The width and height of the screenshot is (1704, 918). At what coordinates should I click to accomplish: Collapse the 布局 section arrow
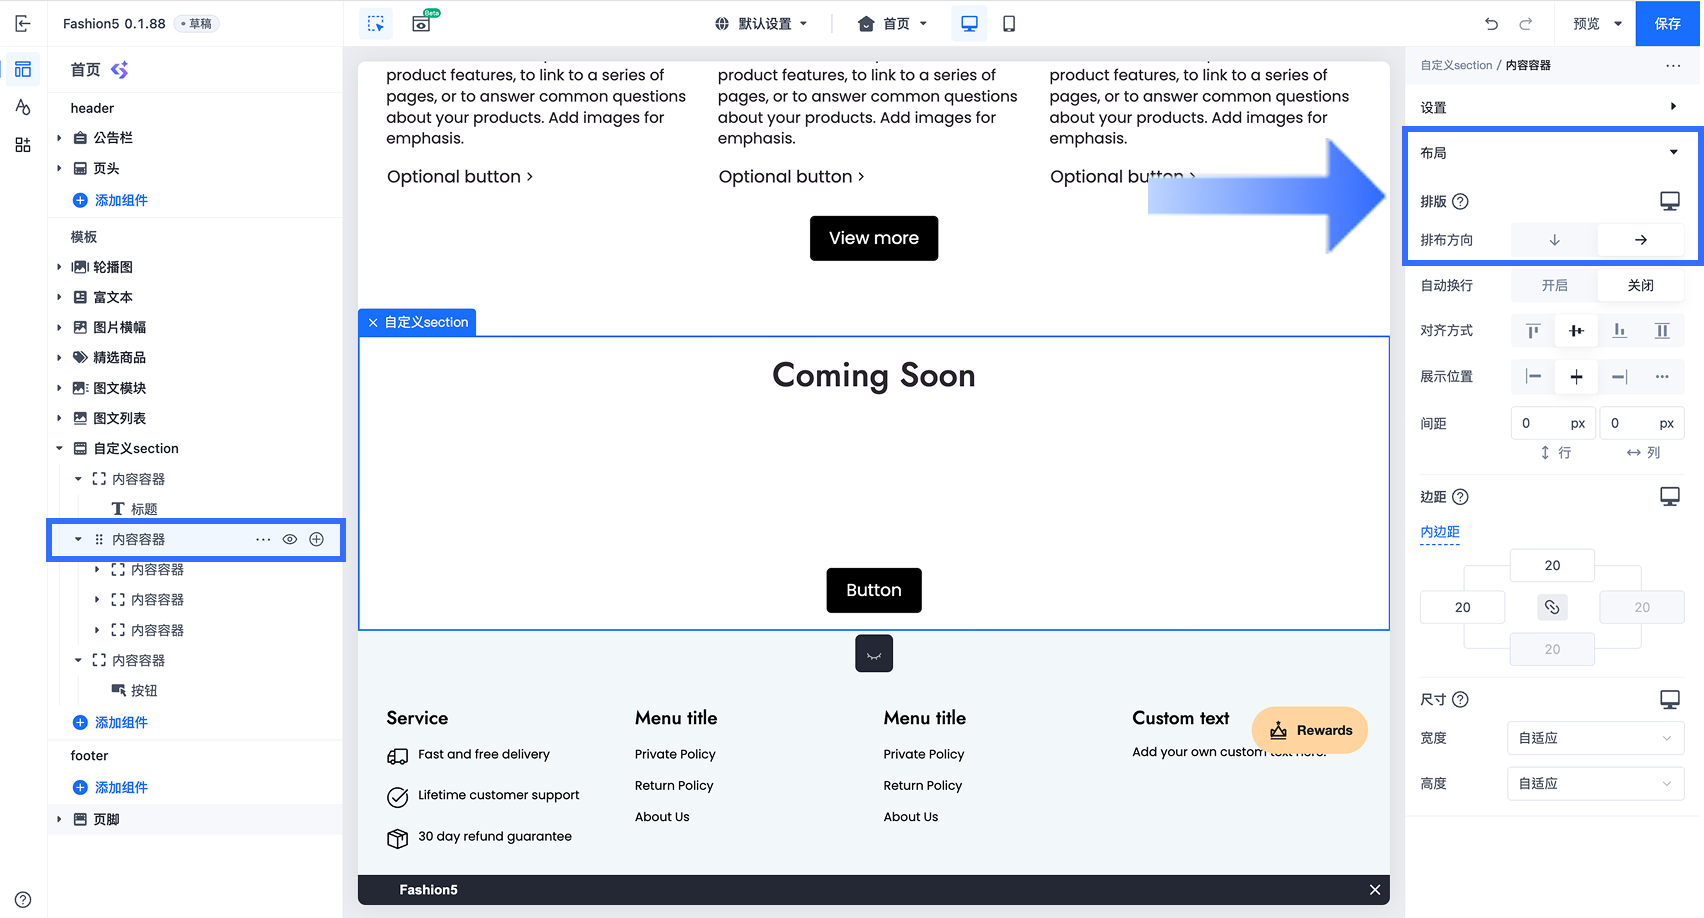[x=1673, y=153]
